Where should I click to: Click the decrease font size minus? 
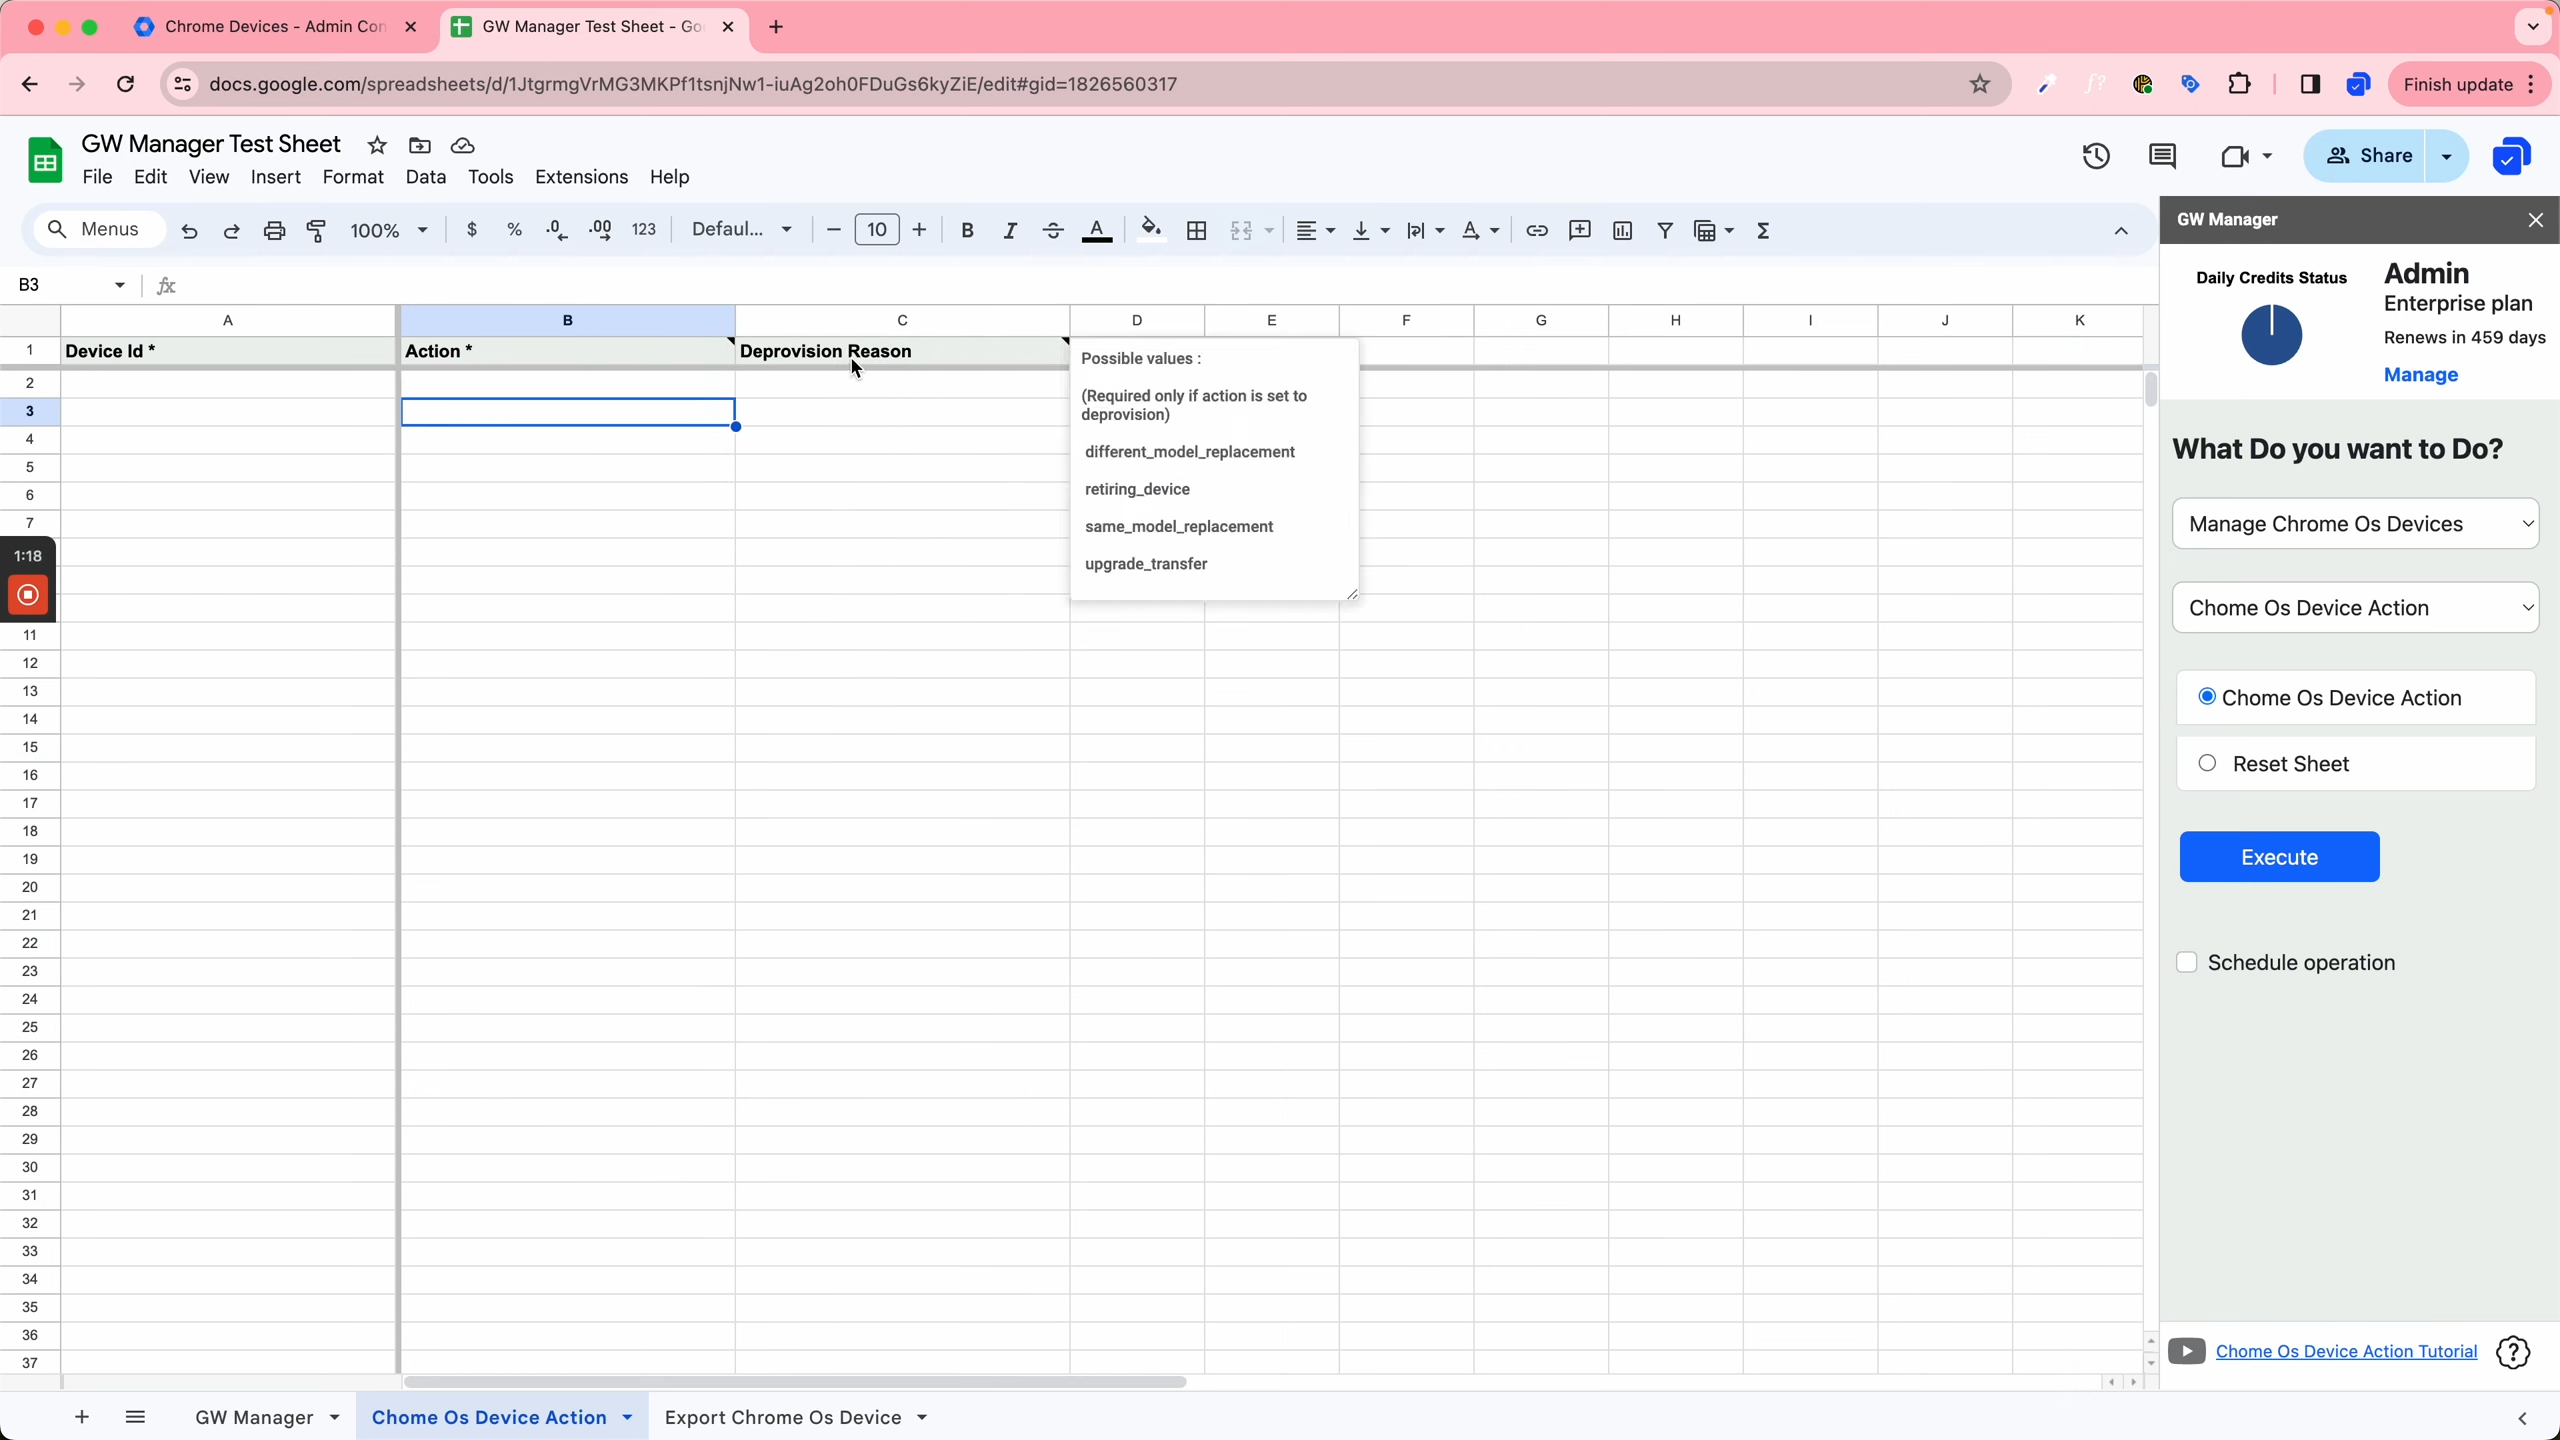pos(833,230)
